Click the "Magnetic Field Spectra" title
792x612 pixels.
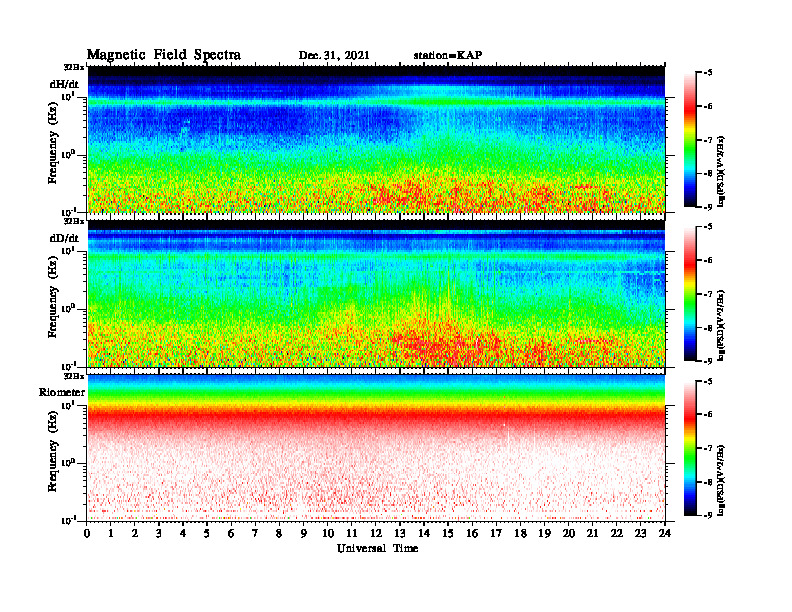(163, 55)
